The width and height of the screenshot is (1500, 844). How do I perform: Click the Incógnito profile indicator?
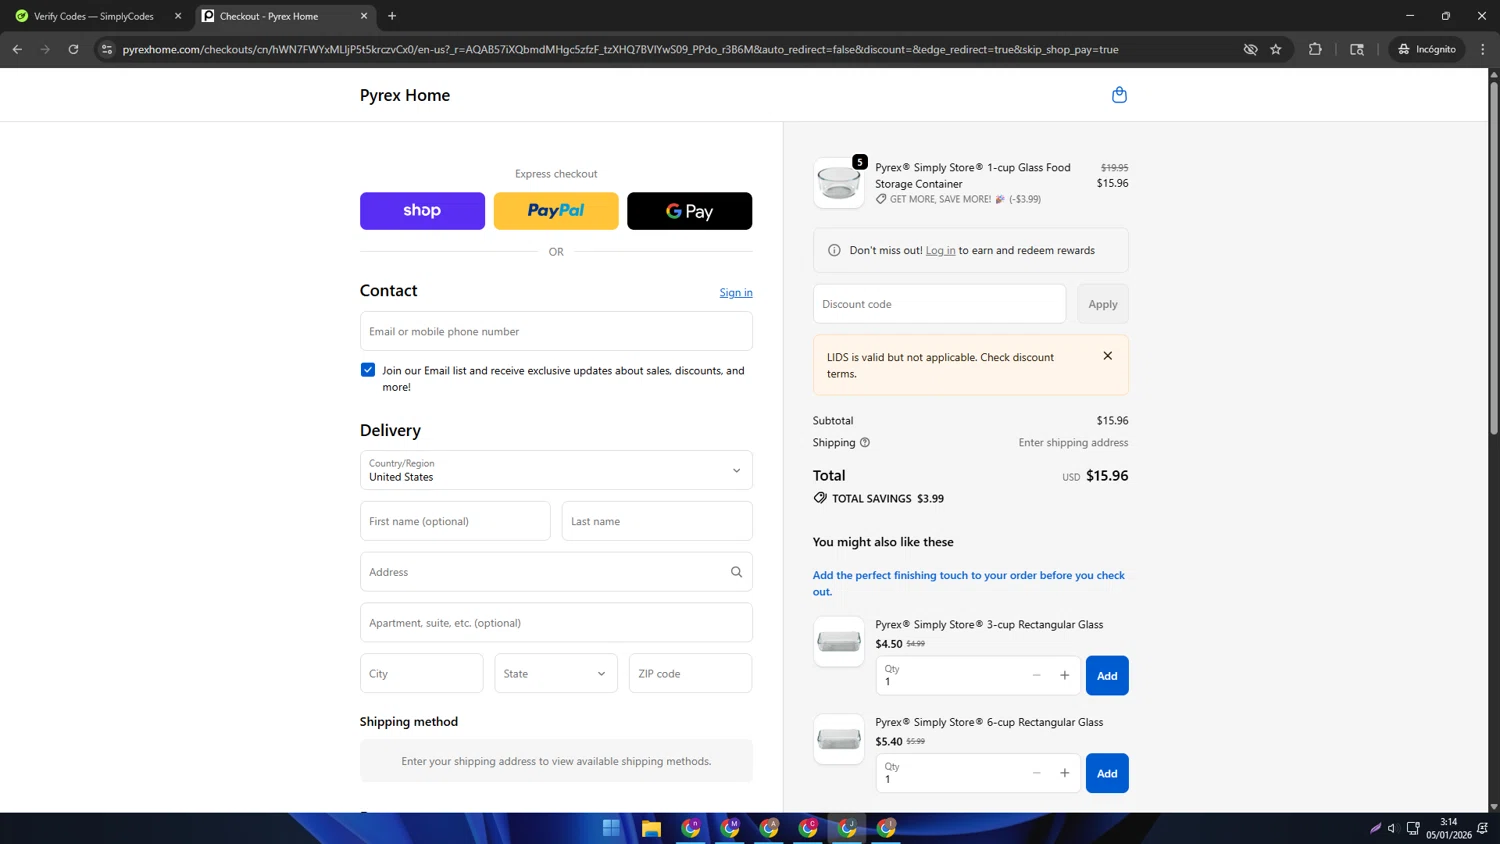coord(1427,49)
